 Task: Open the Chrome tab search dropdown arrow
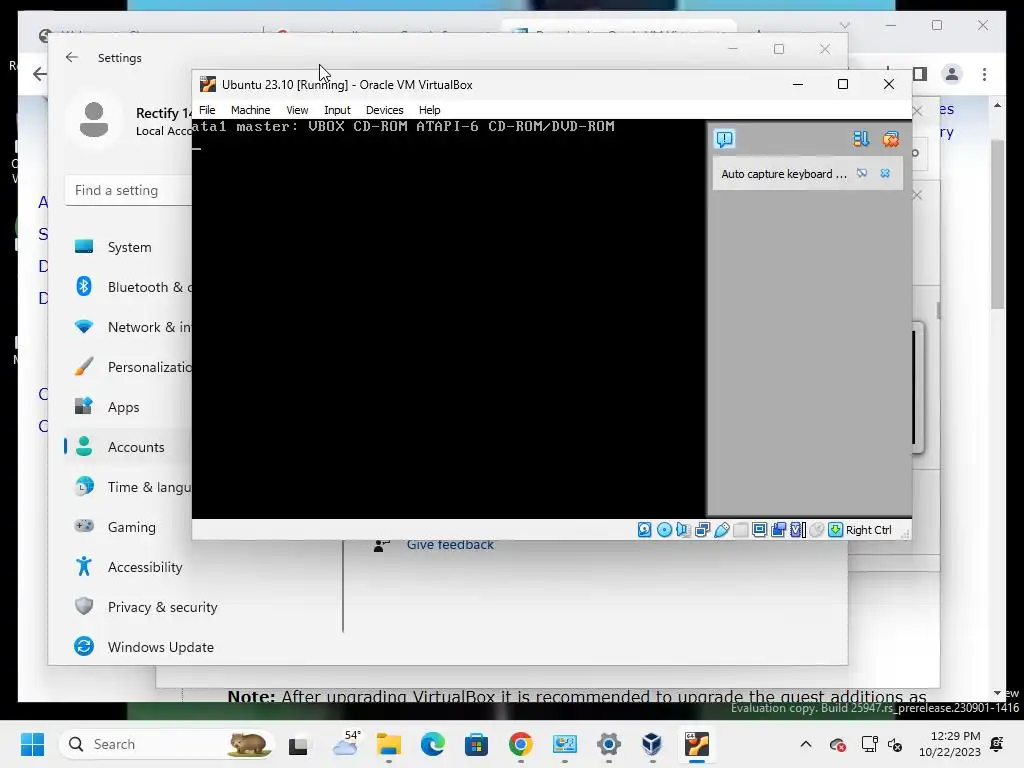click(x=844, y=25)
